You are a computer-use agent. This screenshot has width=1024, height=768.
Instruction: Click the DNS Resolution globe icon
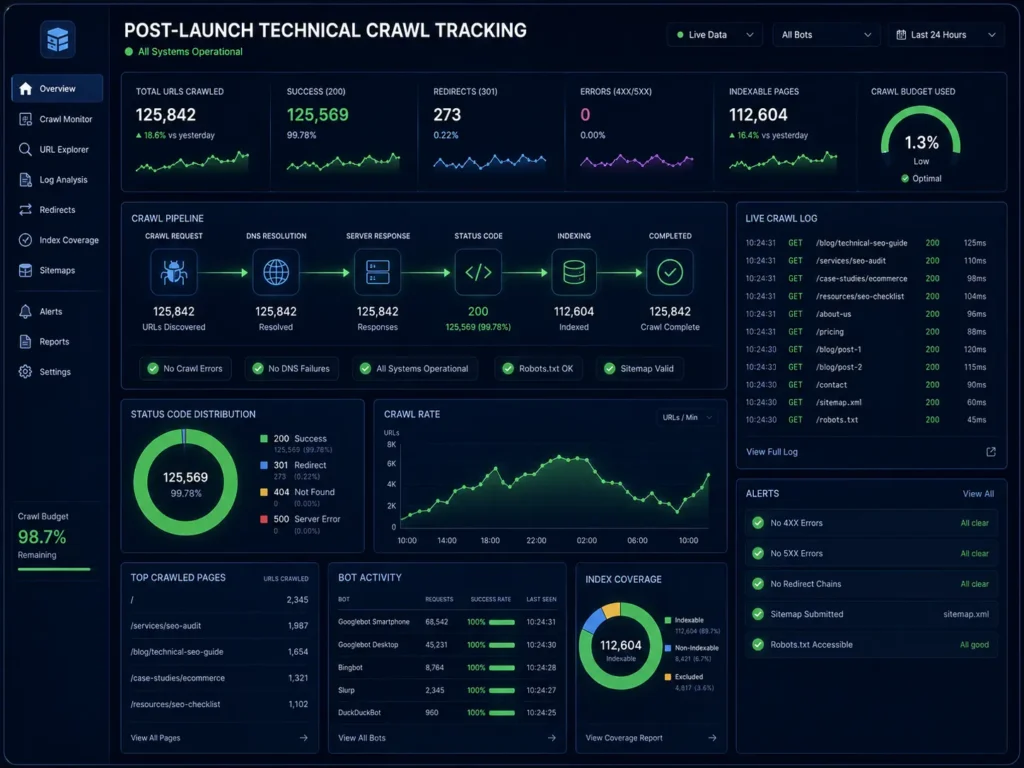(276, 272)
